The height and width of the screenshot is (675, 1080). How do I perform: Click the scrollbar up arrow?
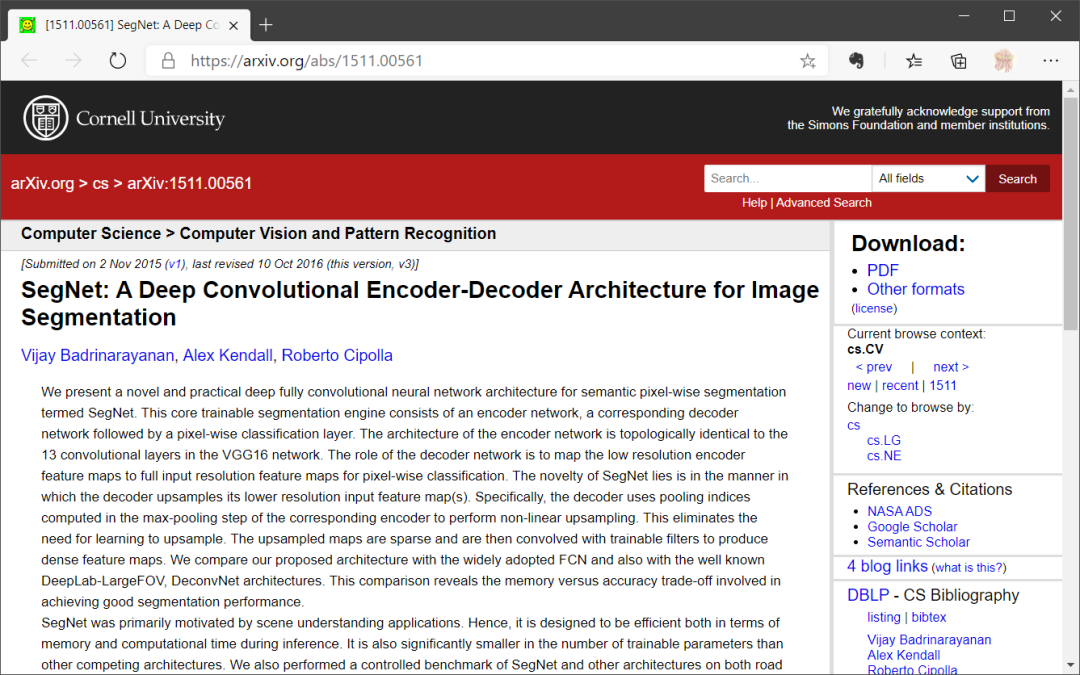(x=1070, y=90)
